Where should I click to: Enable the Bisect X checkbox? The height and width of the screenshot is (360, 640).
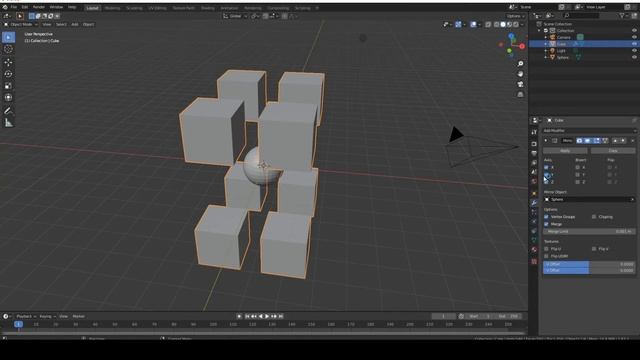pyautogui.click(x=578, y=167)
